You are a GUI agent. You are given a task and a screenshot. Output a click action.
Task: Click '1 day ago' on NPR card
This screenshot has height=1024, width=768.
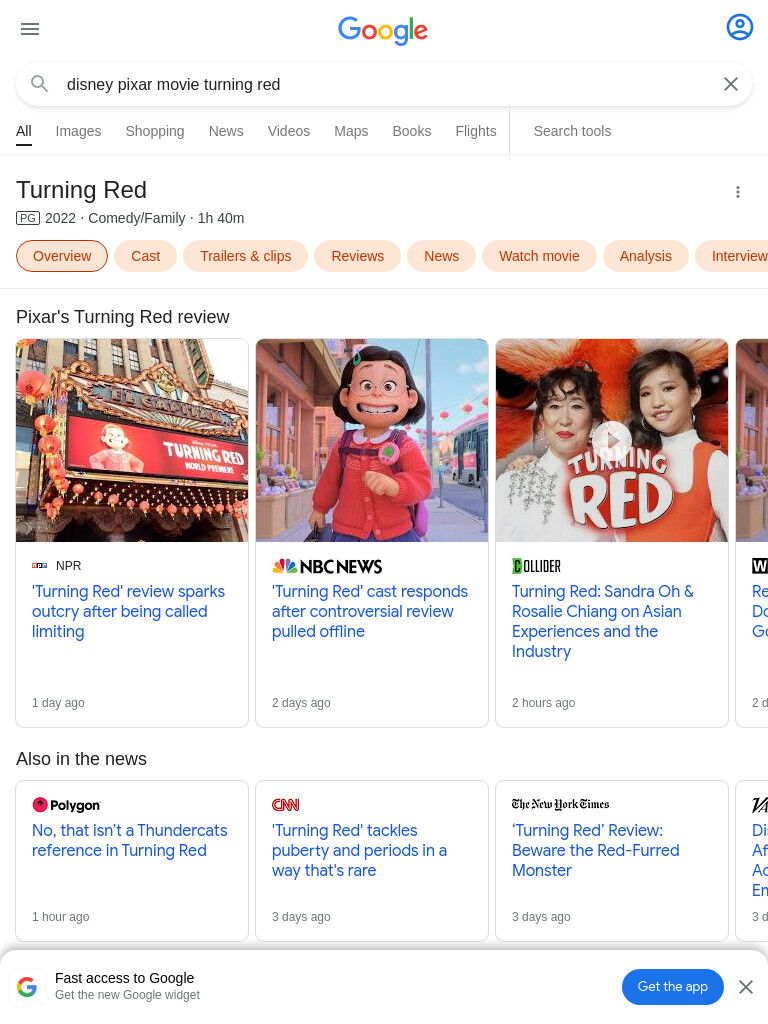(x=58, y=703)
